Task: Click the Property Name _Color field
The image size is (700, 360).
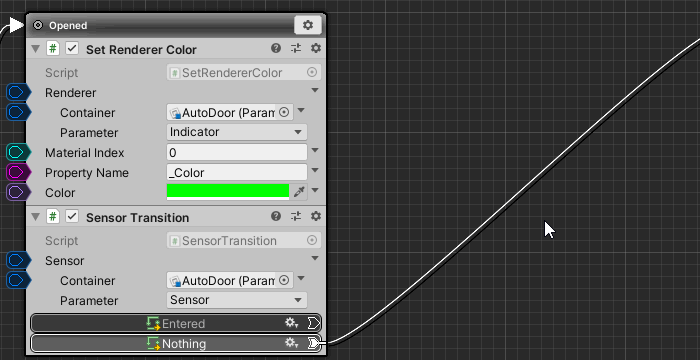Action: click(237, 172)
